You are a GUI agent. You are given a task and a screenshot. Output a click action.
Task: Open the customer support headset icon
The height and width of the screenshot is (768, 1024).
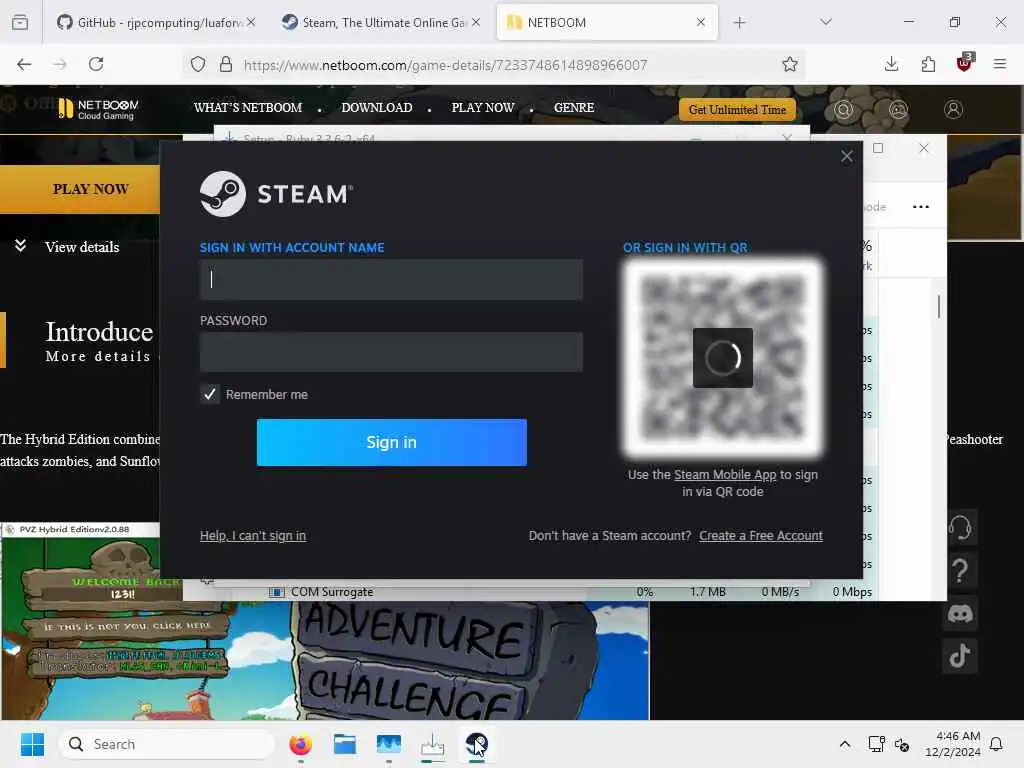tap(959, 527)
